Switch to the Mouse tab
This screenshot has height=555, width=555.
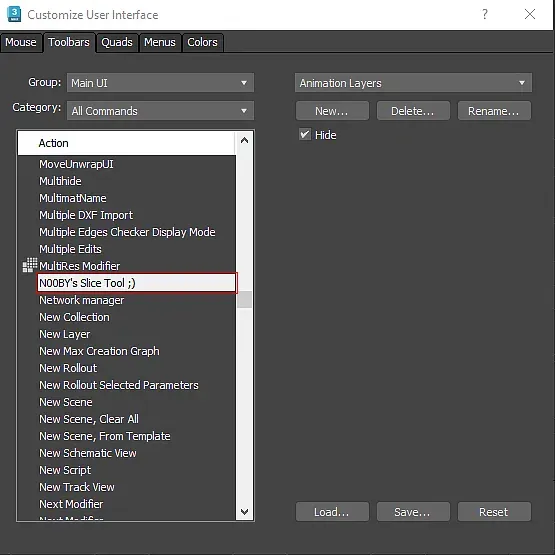tap(21, 42)
